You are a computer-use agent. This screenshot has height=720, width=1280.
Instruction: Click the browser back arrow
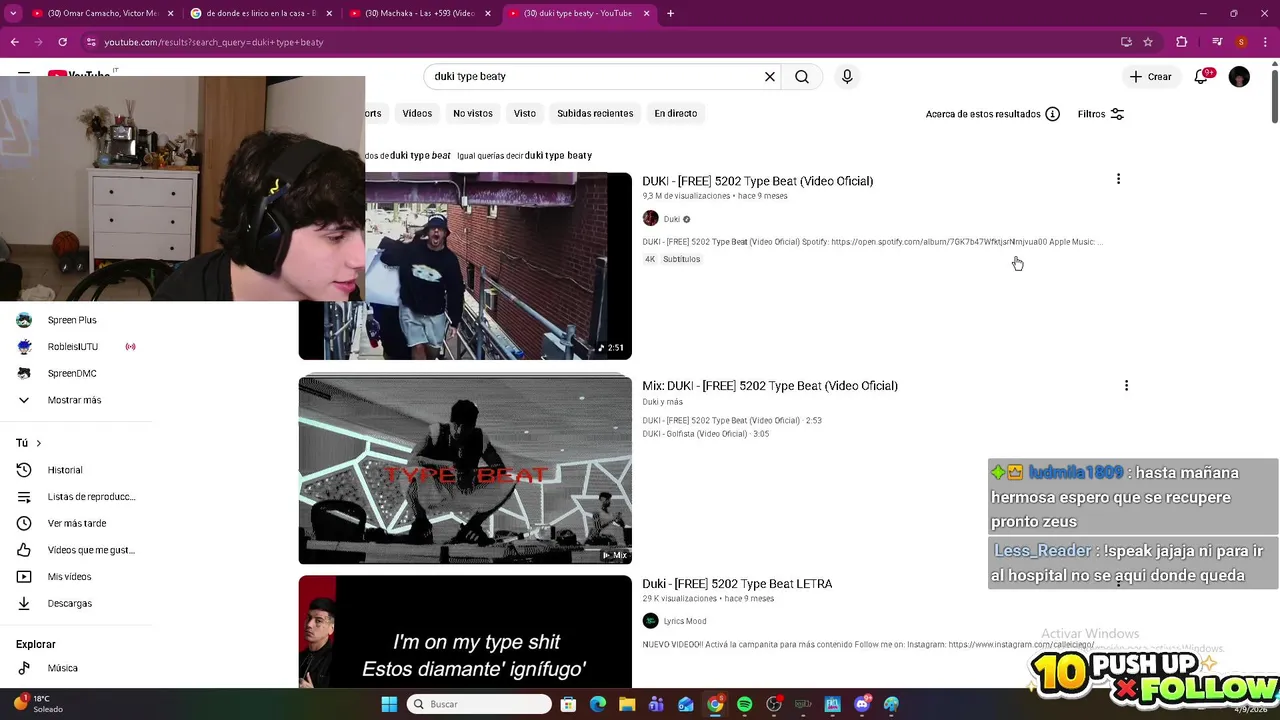14,42
